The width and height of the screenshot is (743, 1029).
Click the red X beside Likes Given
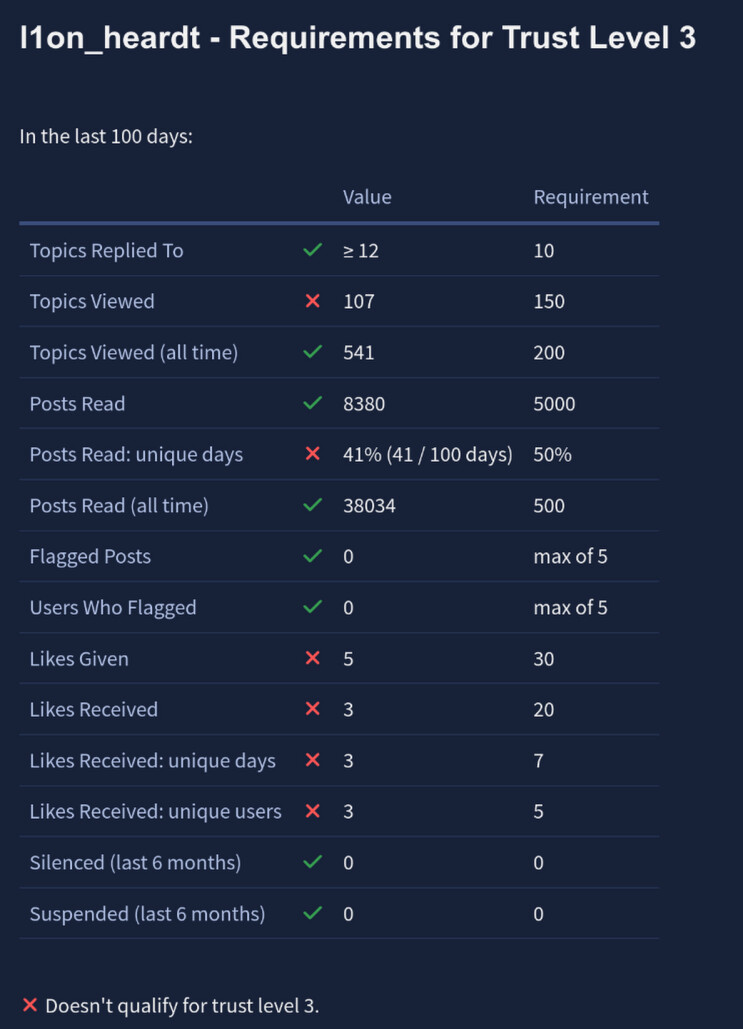tap(312, 659)
